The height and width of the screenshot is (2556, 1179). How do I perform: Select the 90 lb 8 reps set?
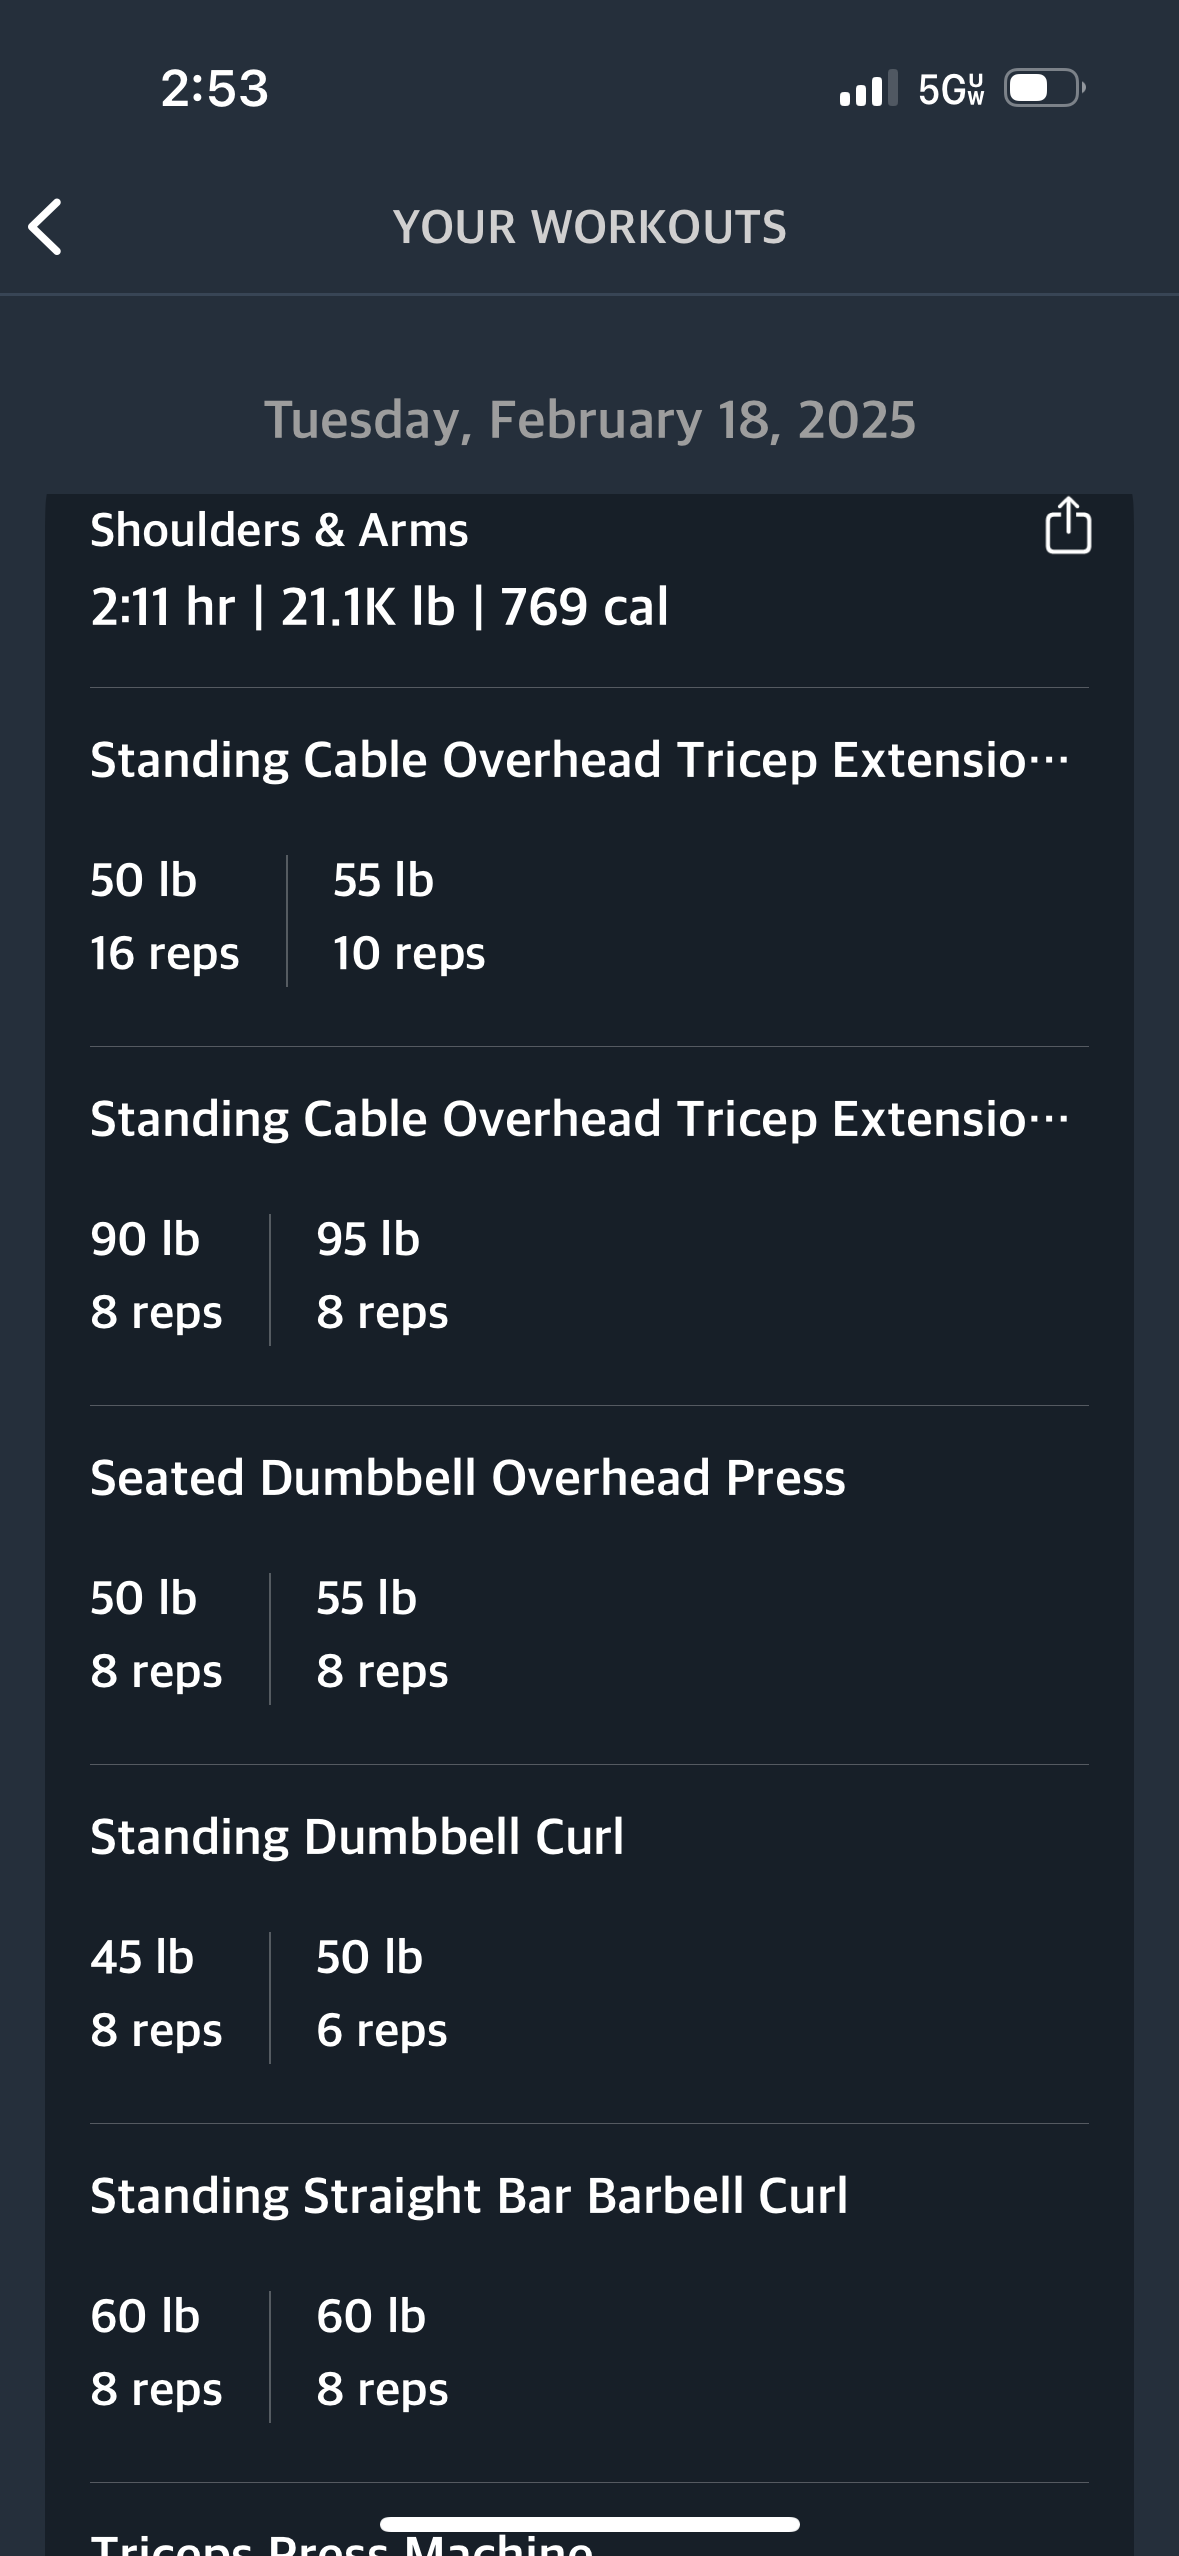[x=156, y=1276]
